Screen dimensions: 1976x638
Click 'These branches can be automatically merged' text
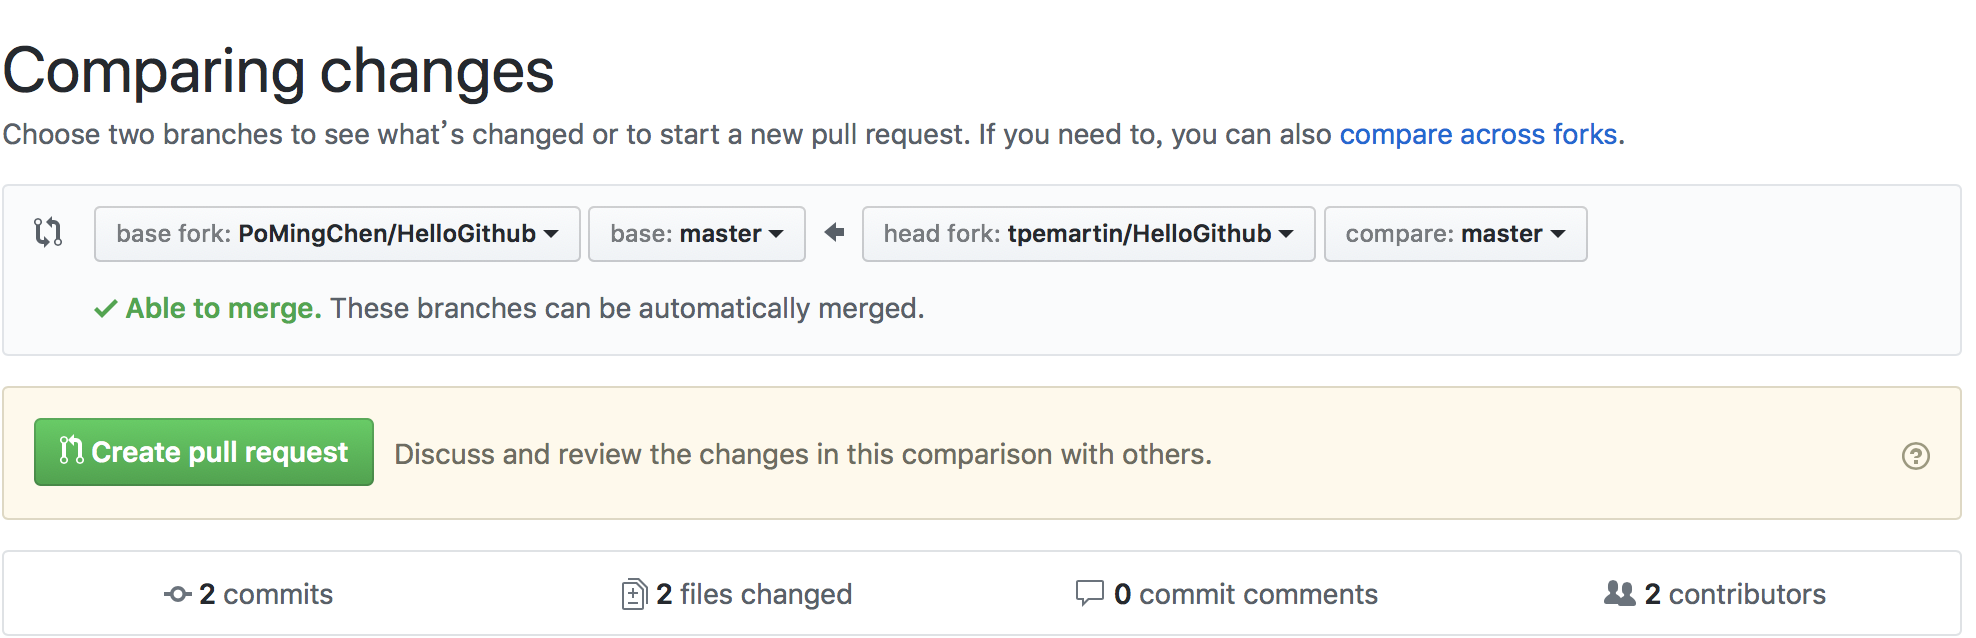[x=627, y=308]
